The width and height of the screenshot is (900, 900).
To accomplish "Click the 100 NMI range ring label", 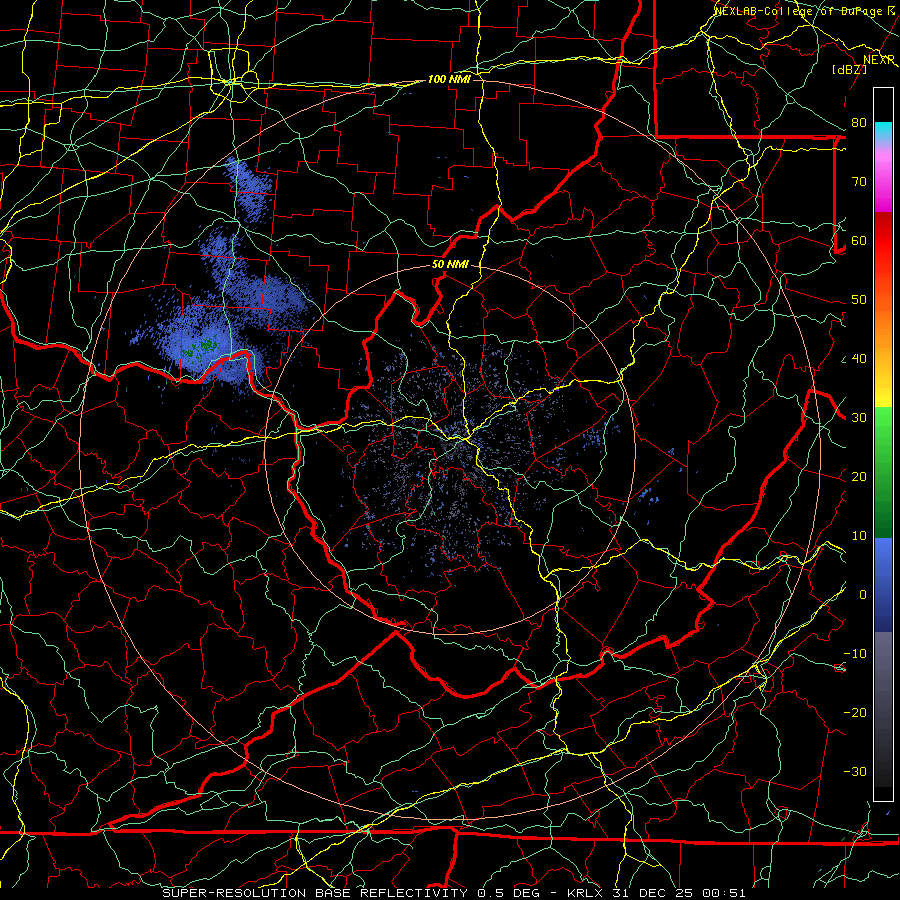I will click(x=449, y=79).
